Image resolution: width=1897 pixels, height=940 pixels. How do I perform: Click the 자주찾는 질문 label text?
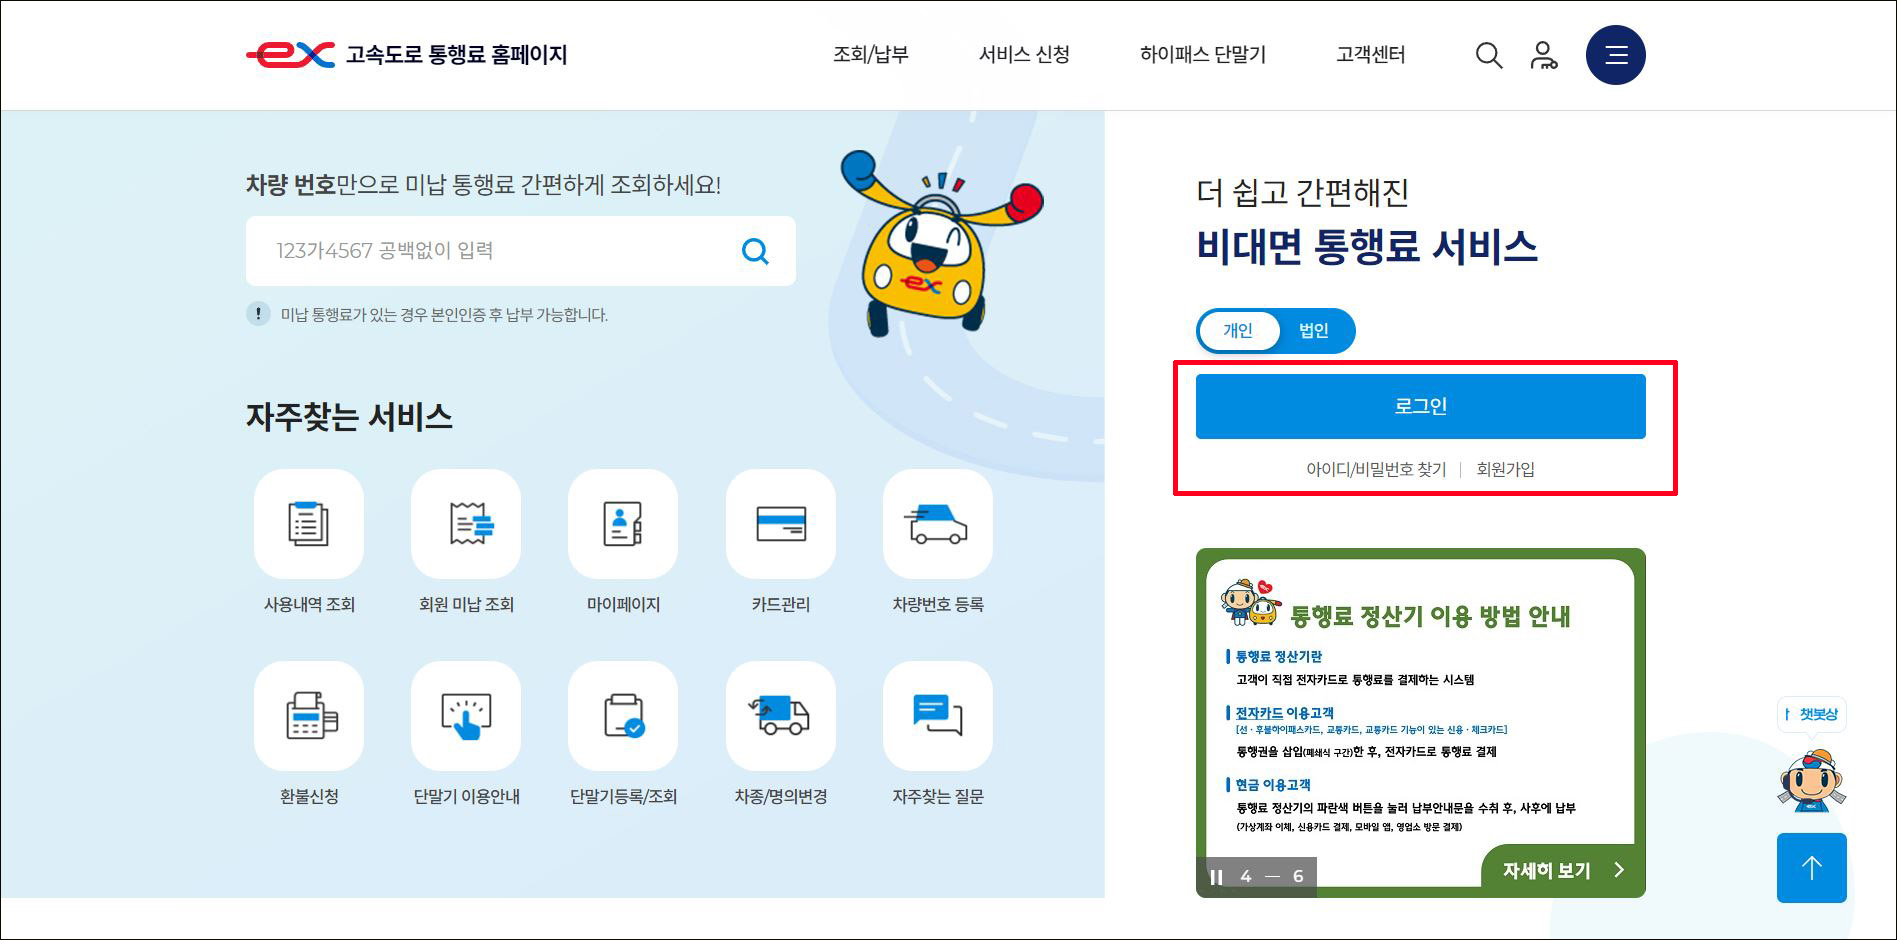pos(938,797)
